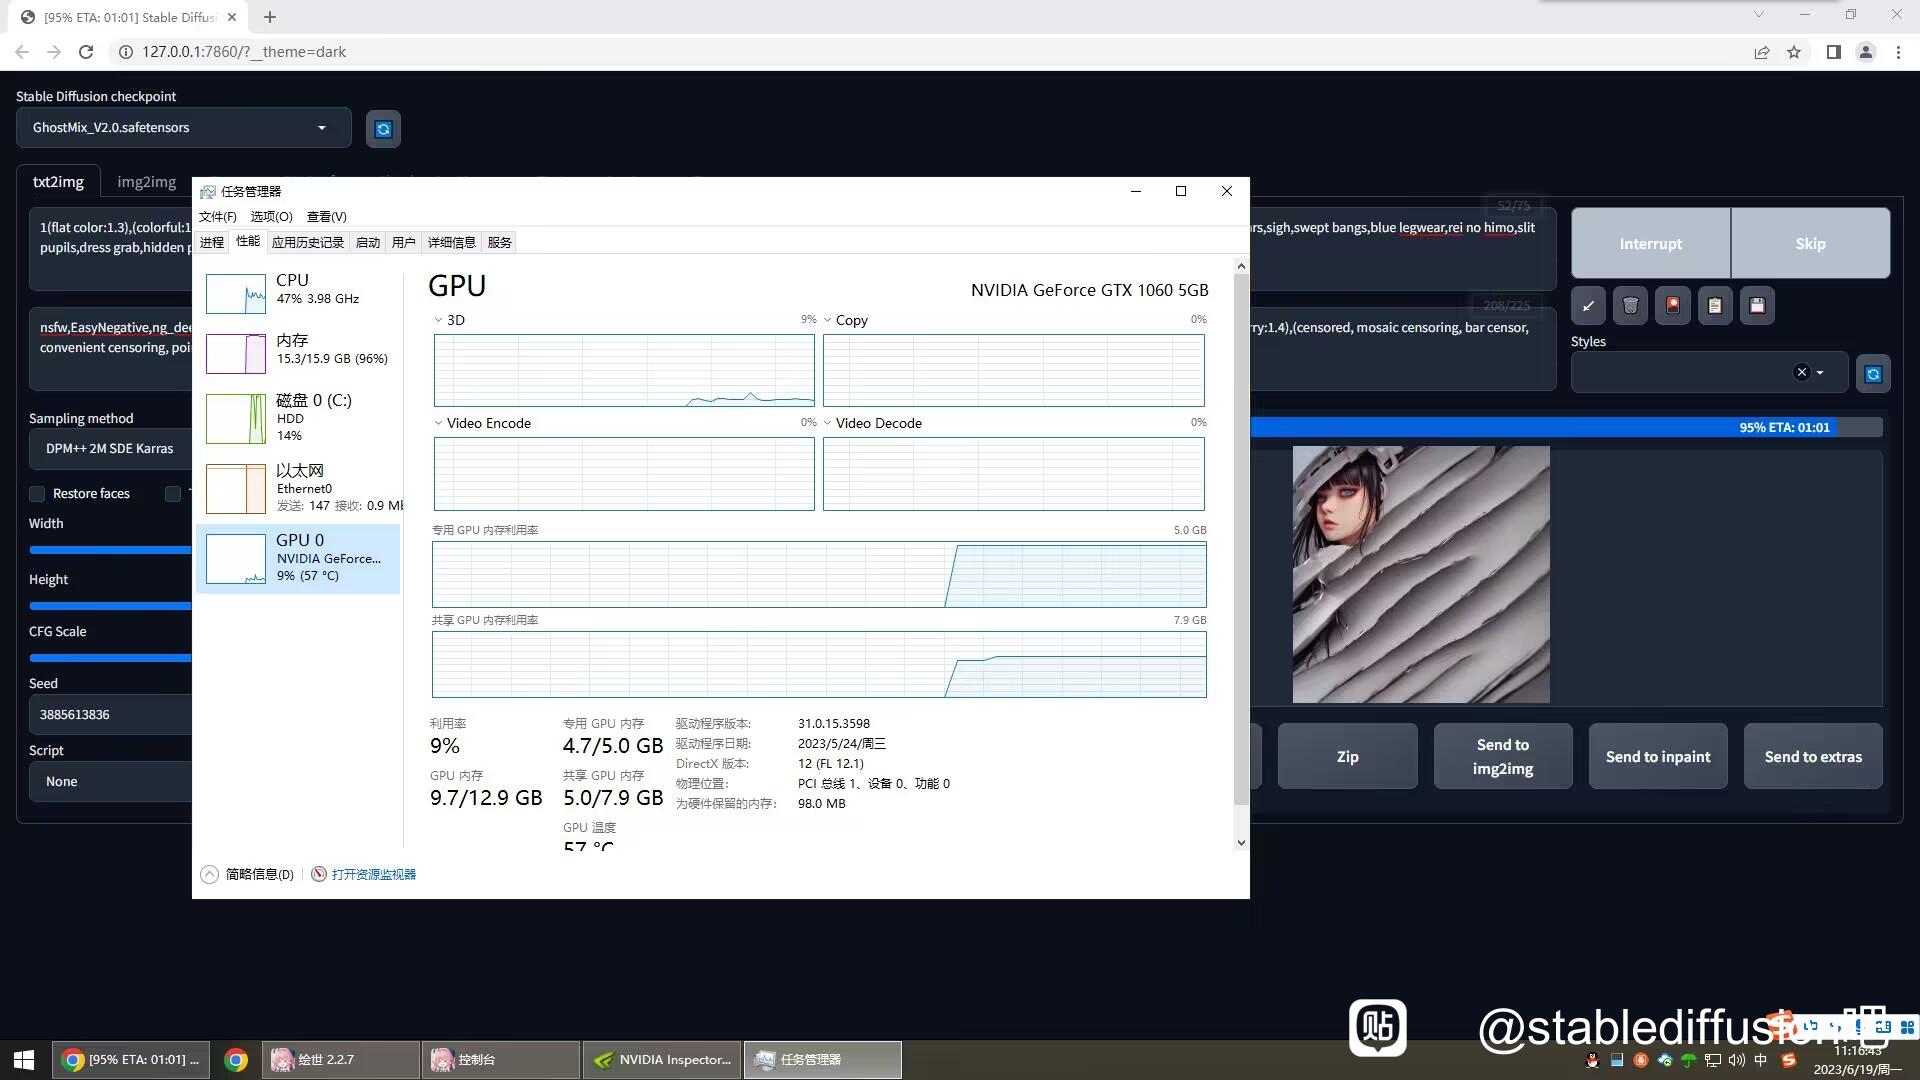Adjust the Height slider
This screenshot has width=1920, height=1080.
pos(110,606)
